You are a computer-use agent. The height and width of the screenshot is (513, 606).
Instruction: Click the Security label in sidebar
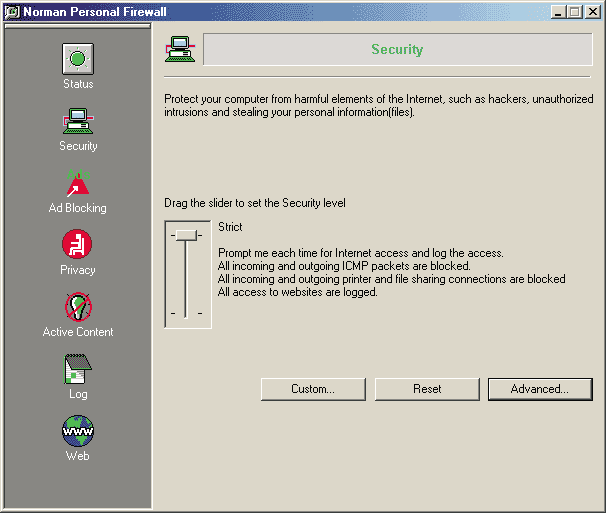point(78,146)
